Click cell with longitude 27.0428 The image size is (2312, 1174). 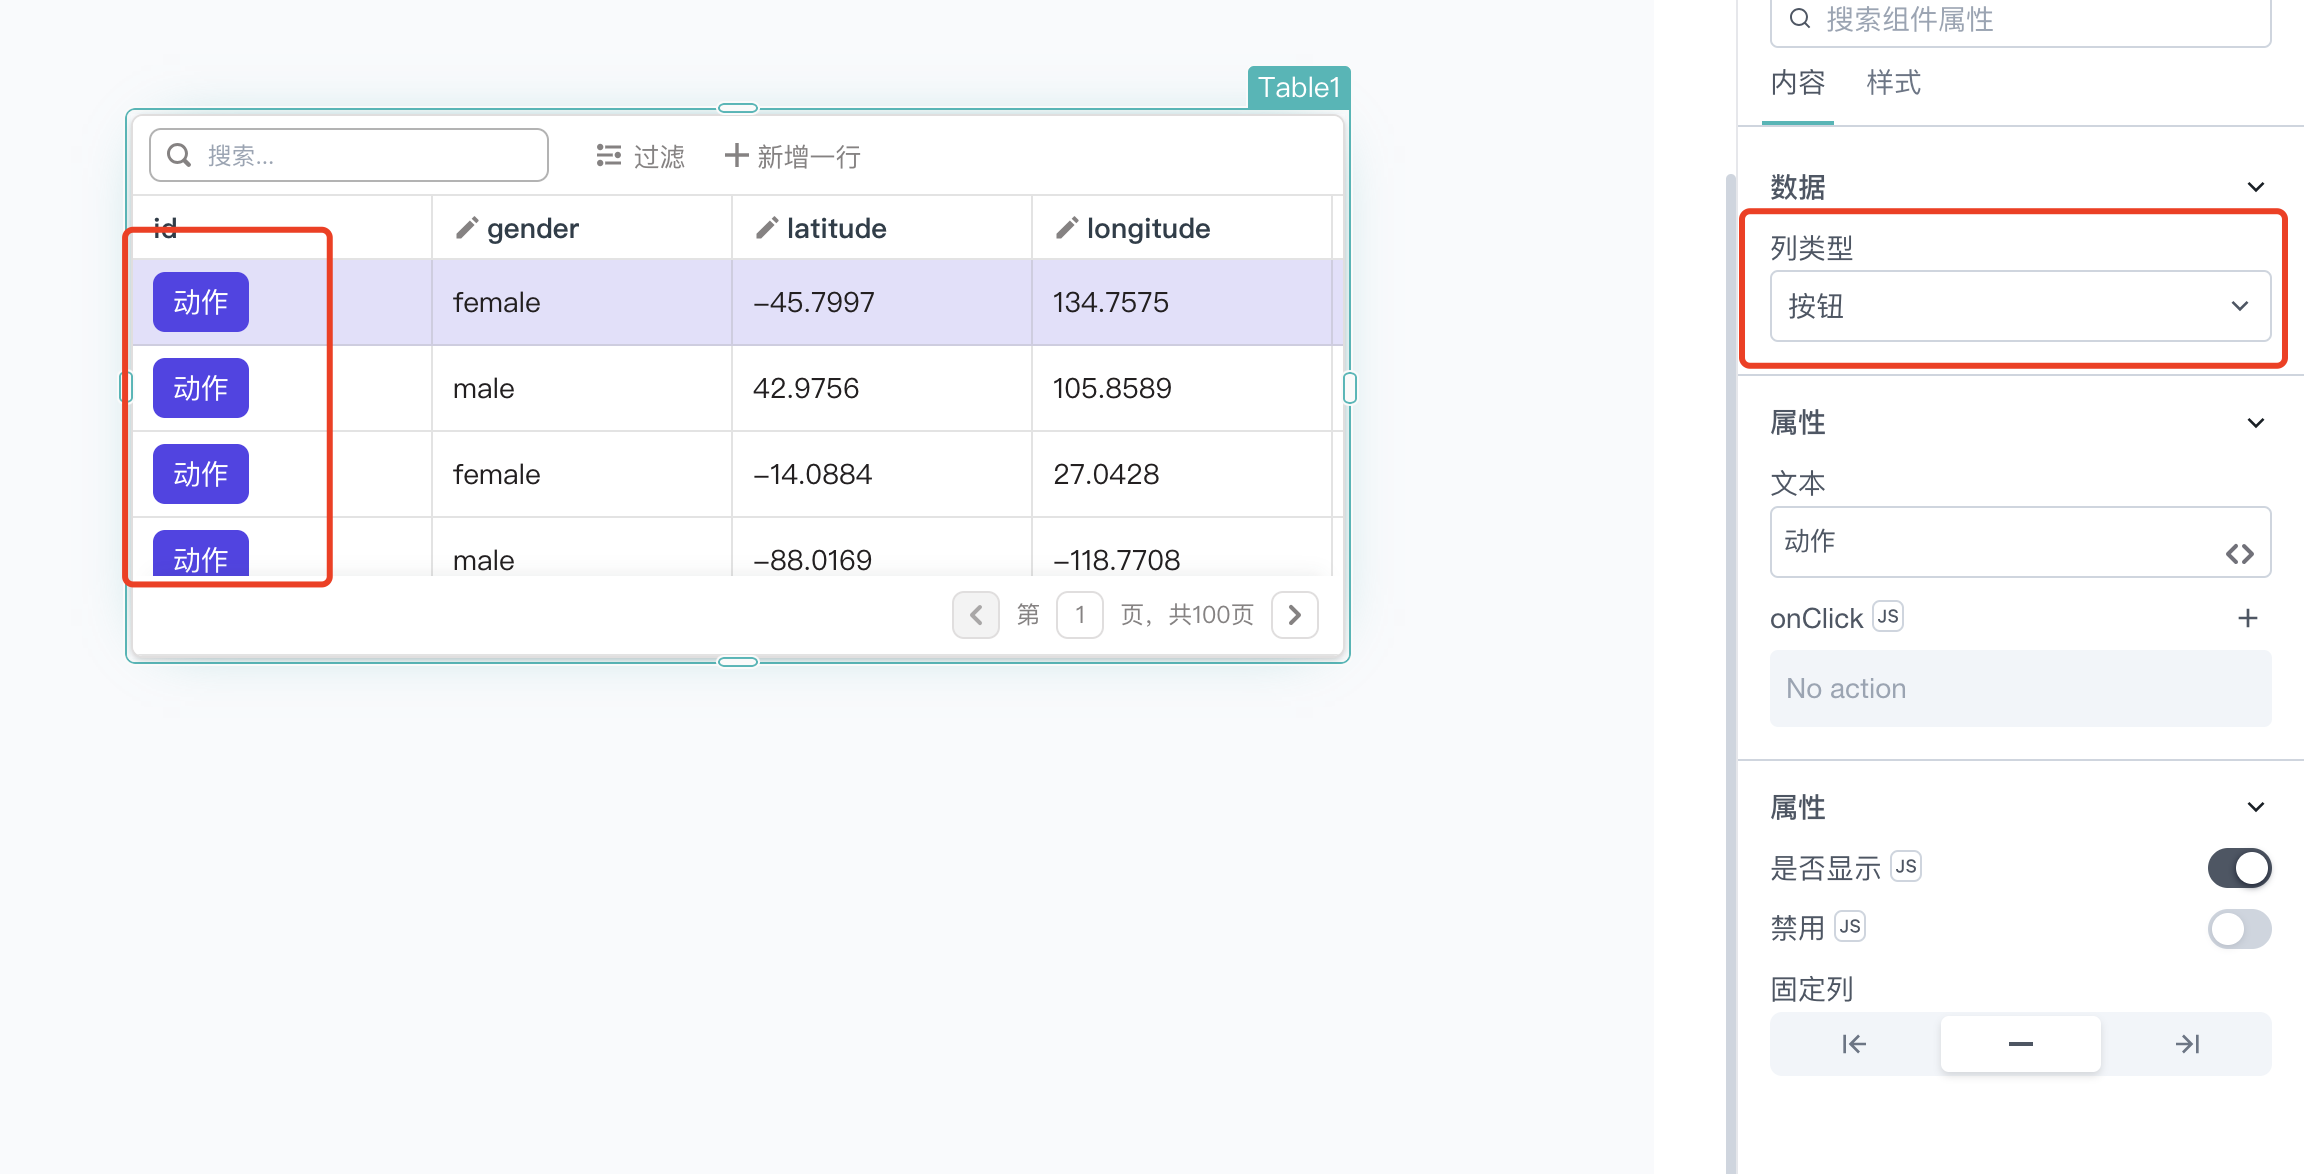[1182, 474]
